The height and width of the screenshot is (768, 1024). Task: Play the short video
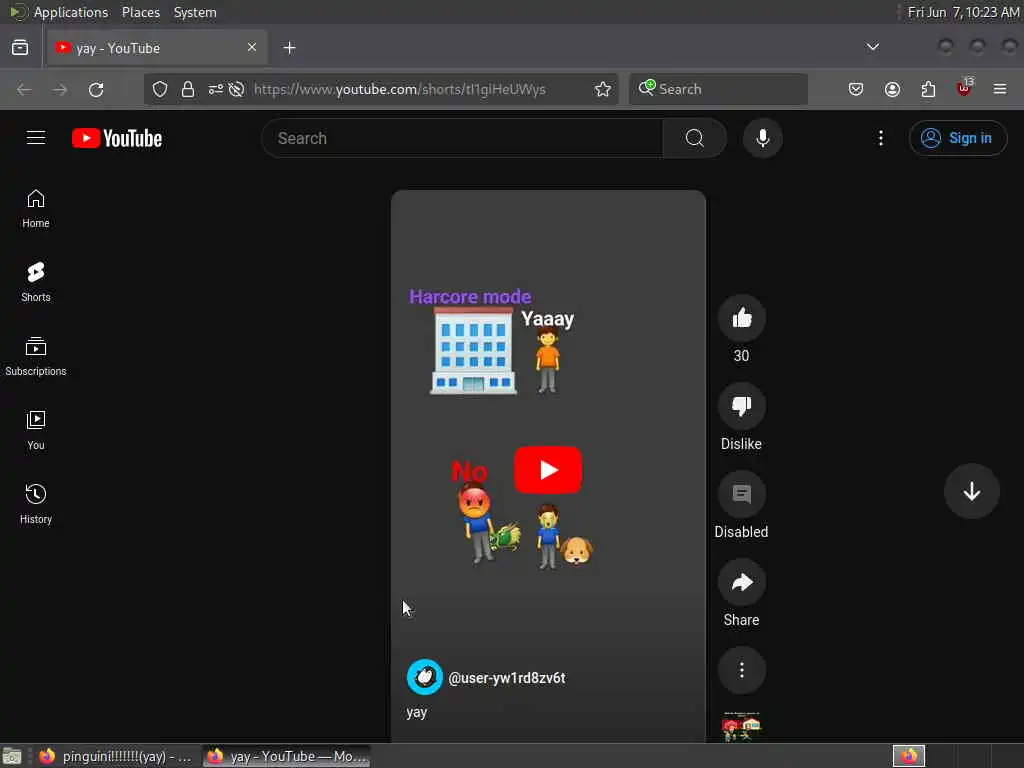(x=548, y=470)
